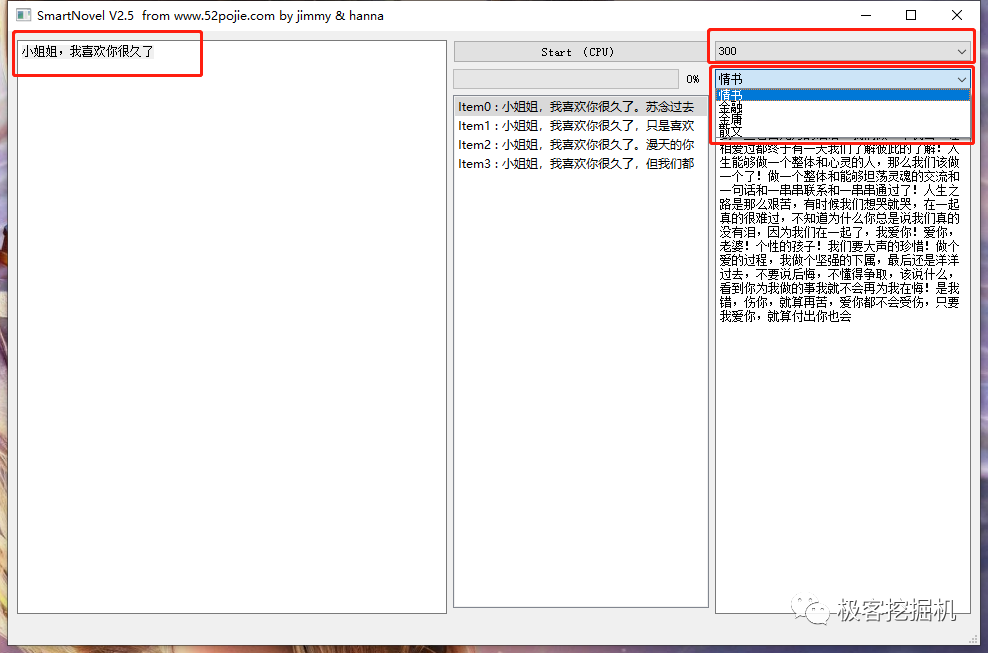988x653 pixels.
Task: Click the Start (CPU) button
Action: tap(580, 52)
